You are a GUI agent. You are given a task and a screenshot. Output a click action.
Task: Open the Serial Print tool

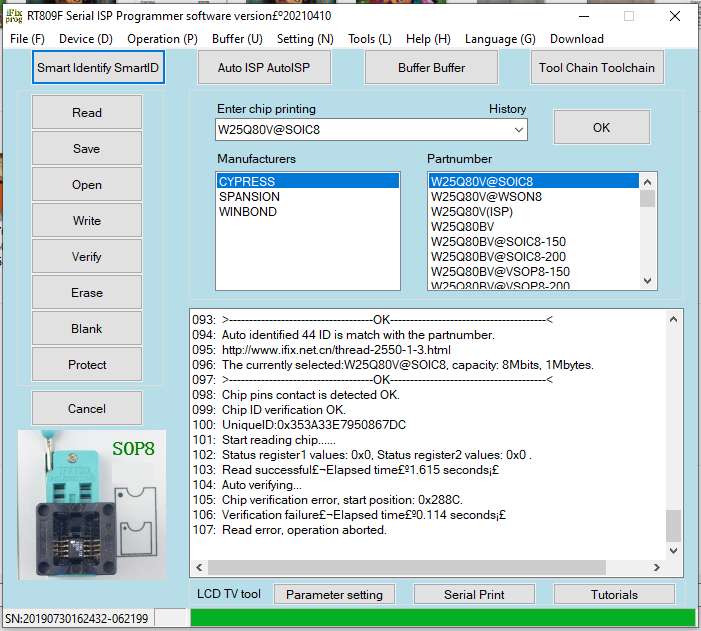pos(474,595)
